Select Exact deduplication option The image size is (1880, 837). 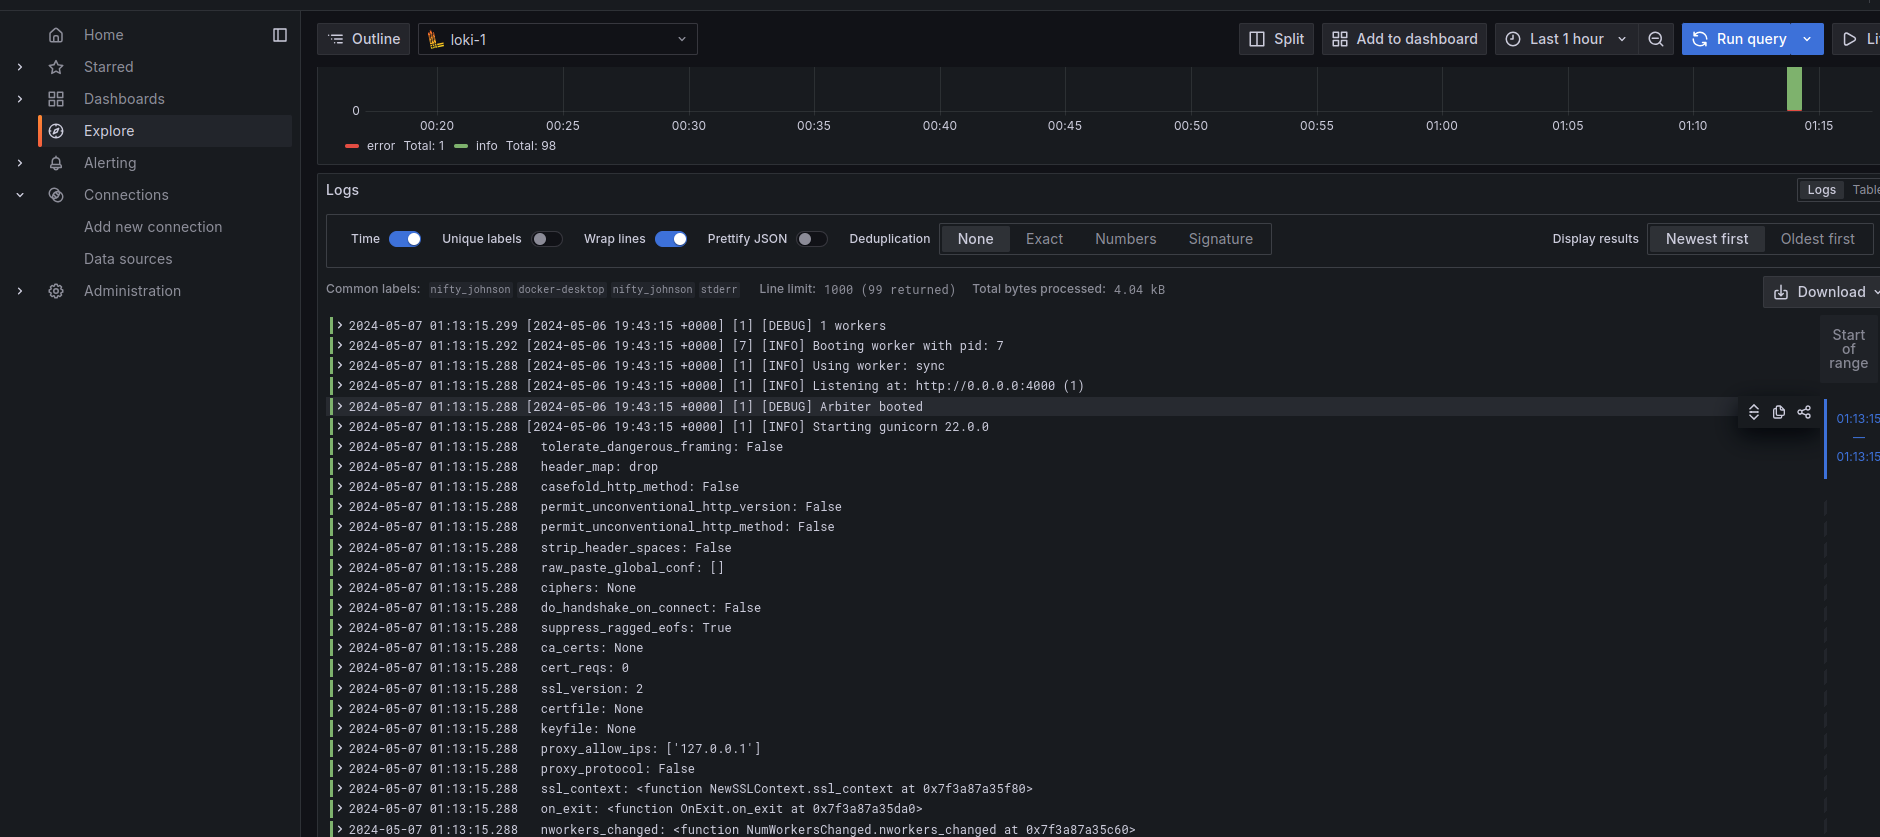coord(1044,239)
